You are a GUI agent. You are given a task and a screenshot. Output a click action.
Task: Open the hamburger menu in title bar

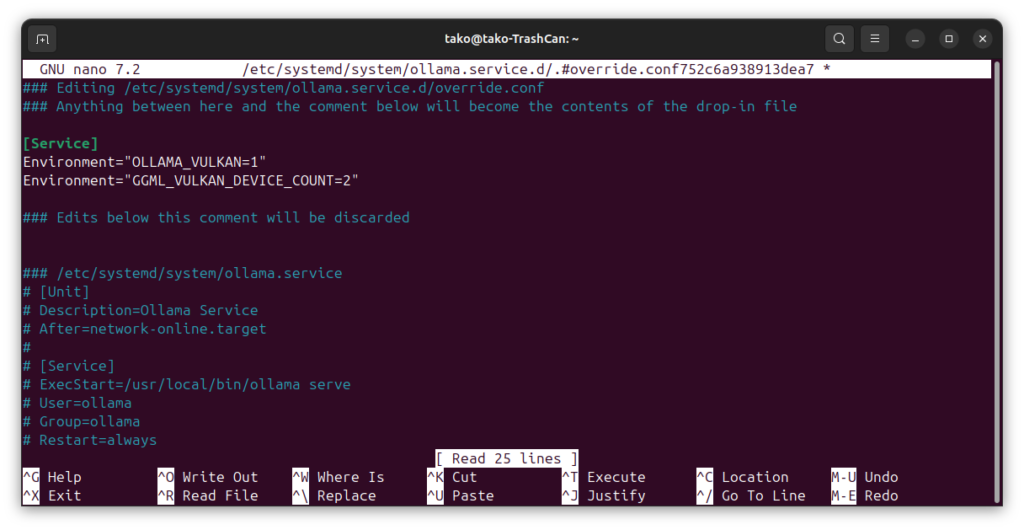(x=874, y=39)
